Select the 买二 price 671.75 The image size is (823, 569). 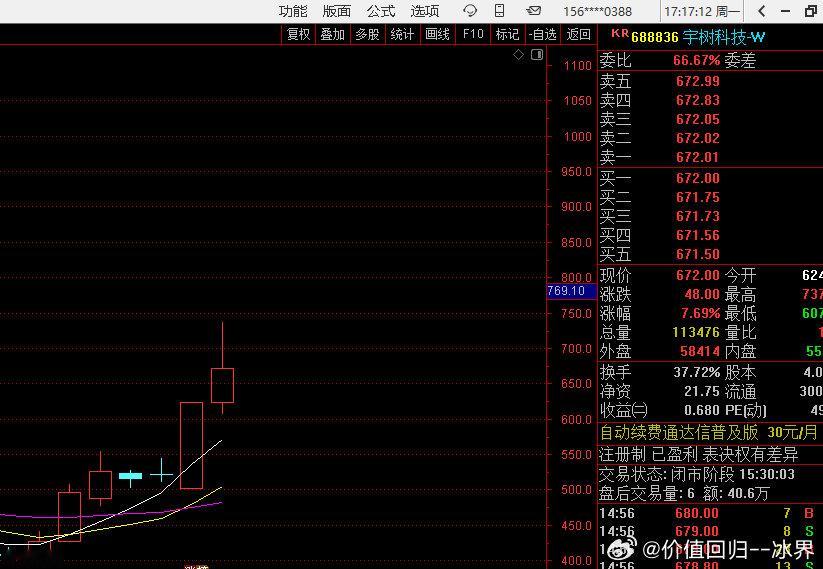coord(698,197)
